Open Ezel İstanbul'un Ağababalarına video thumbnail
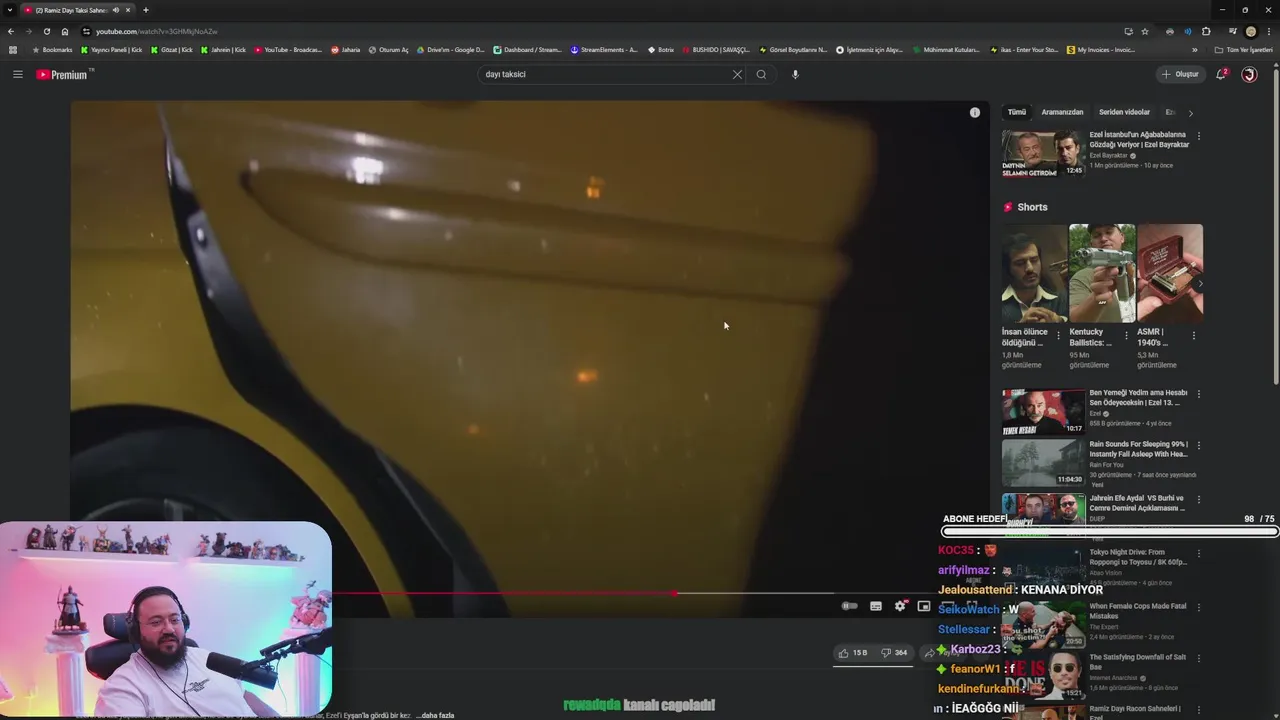This screenshot has width=1280, height=720. pyautogui.click(x=1043, y=153)
